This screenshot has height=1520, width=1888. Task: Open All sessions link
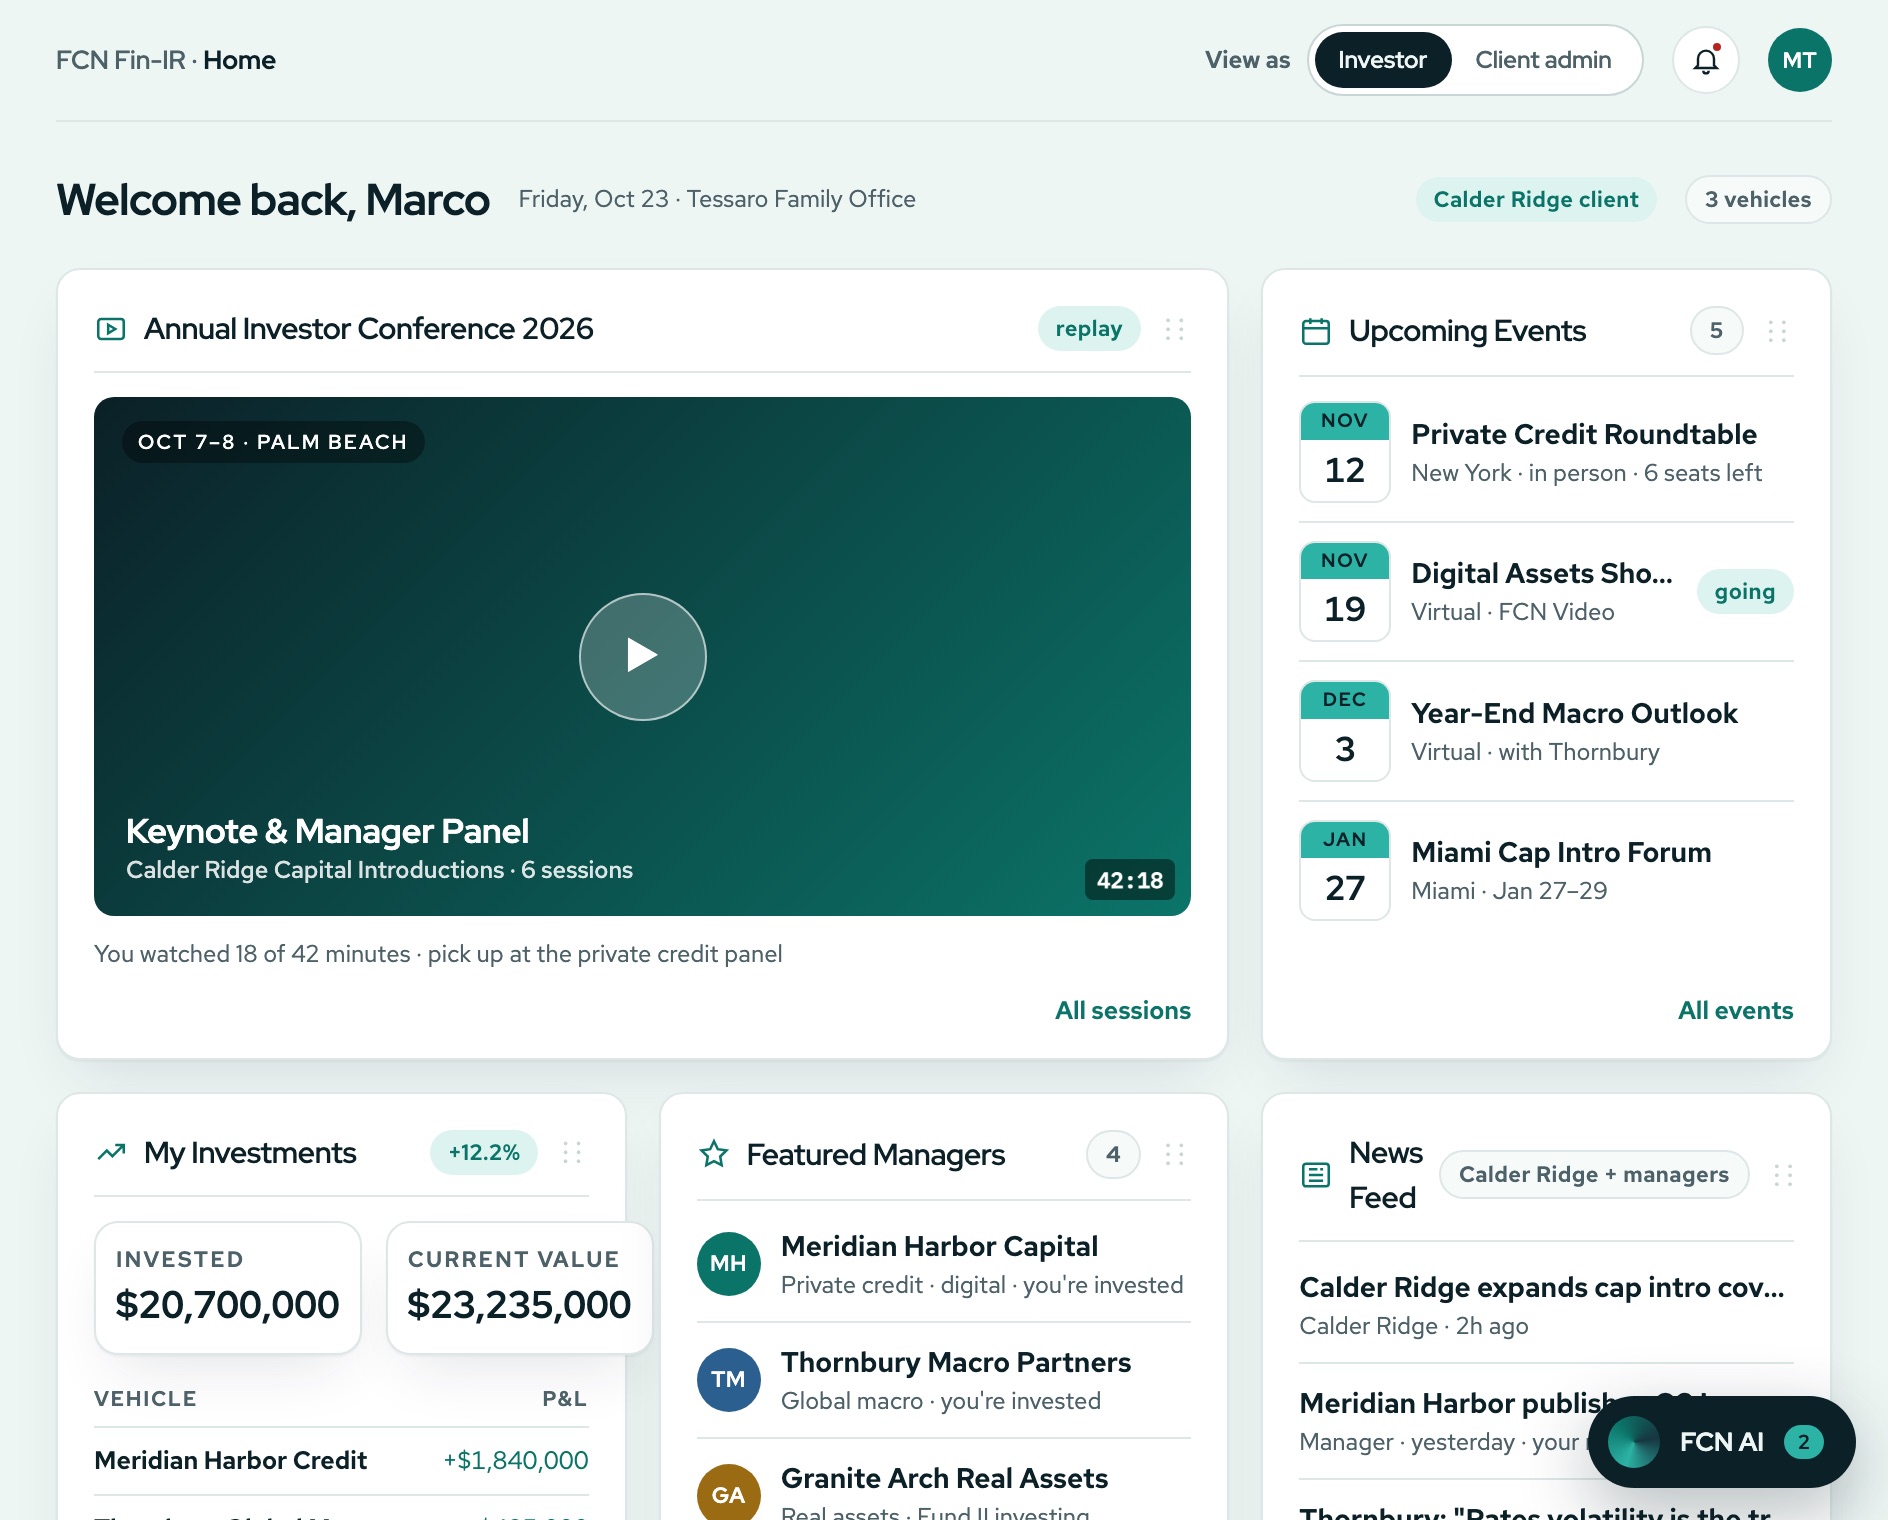pyautogui.click(x=1123, y=1010)
